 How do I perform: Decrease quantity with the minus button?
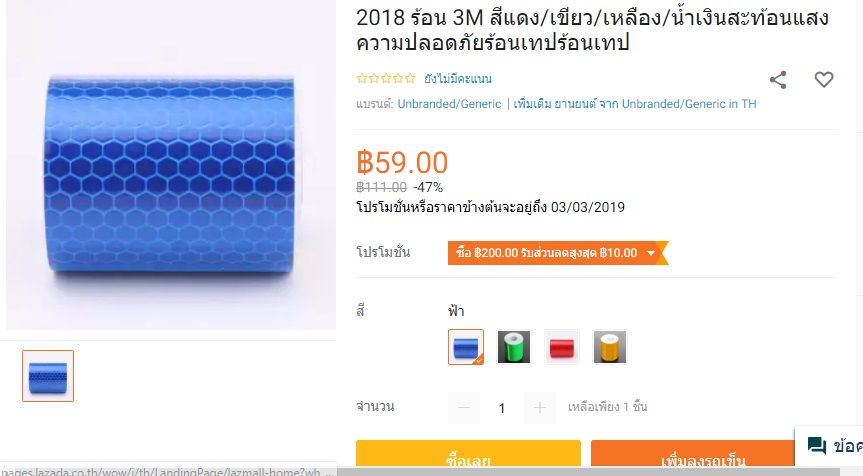(x=464, y=408)
